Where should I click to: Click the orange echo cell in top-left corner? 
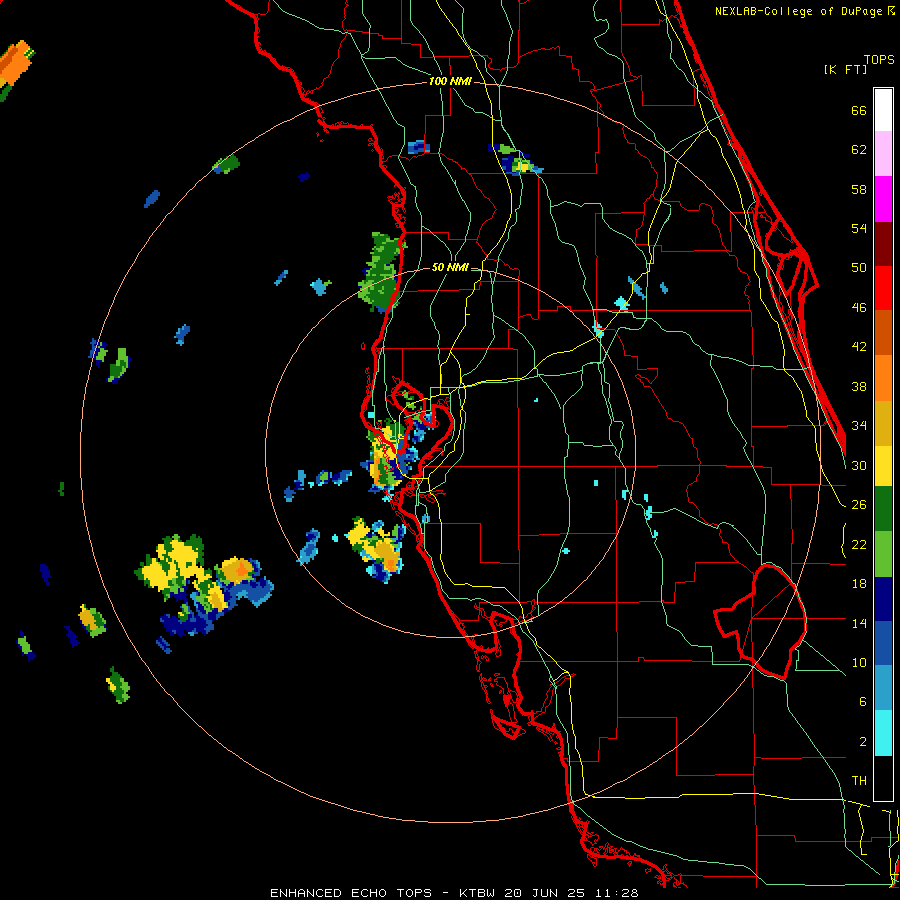[x=15, y=66]
